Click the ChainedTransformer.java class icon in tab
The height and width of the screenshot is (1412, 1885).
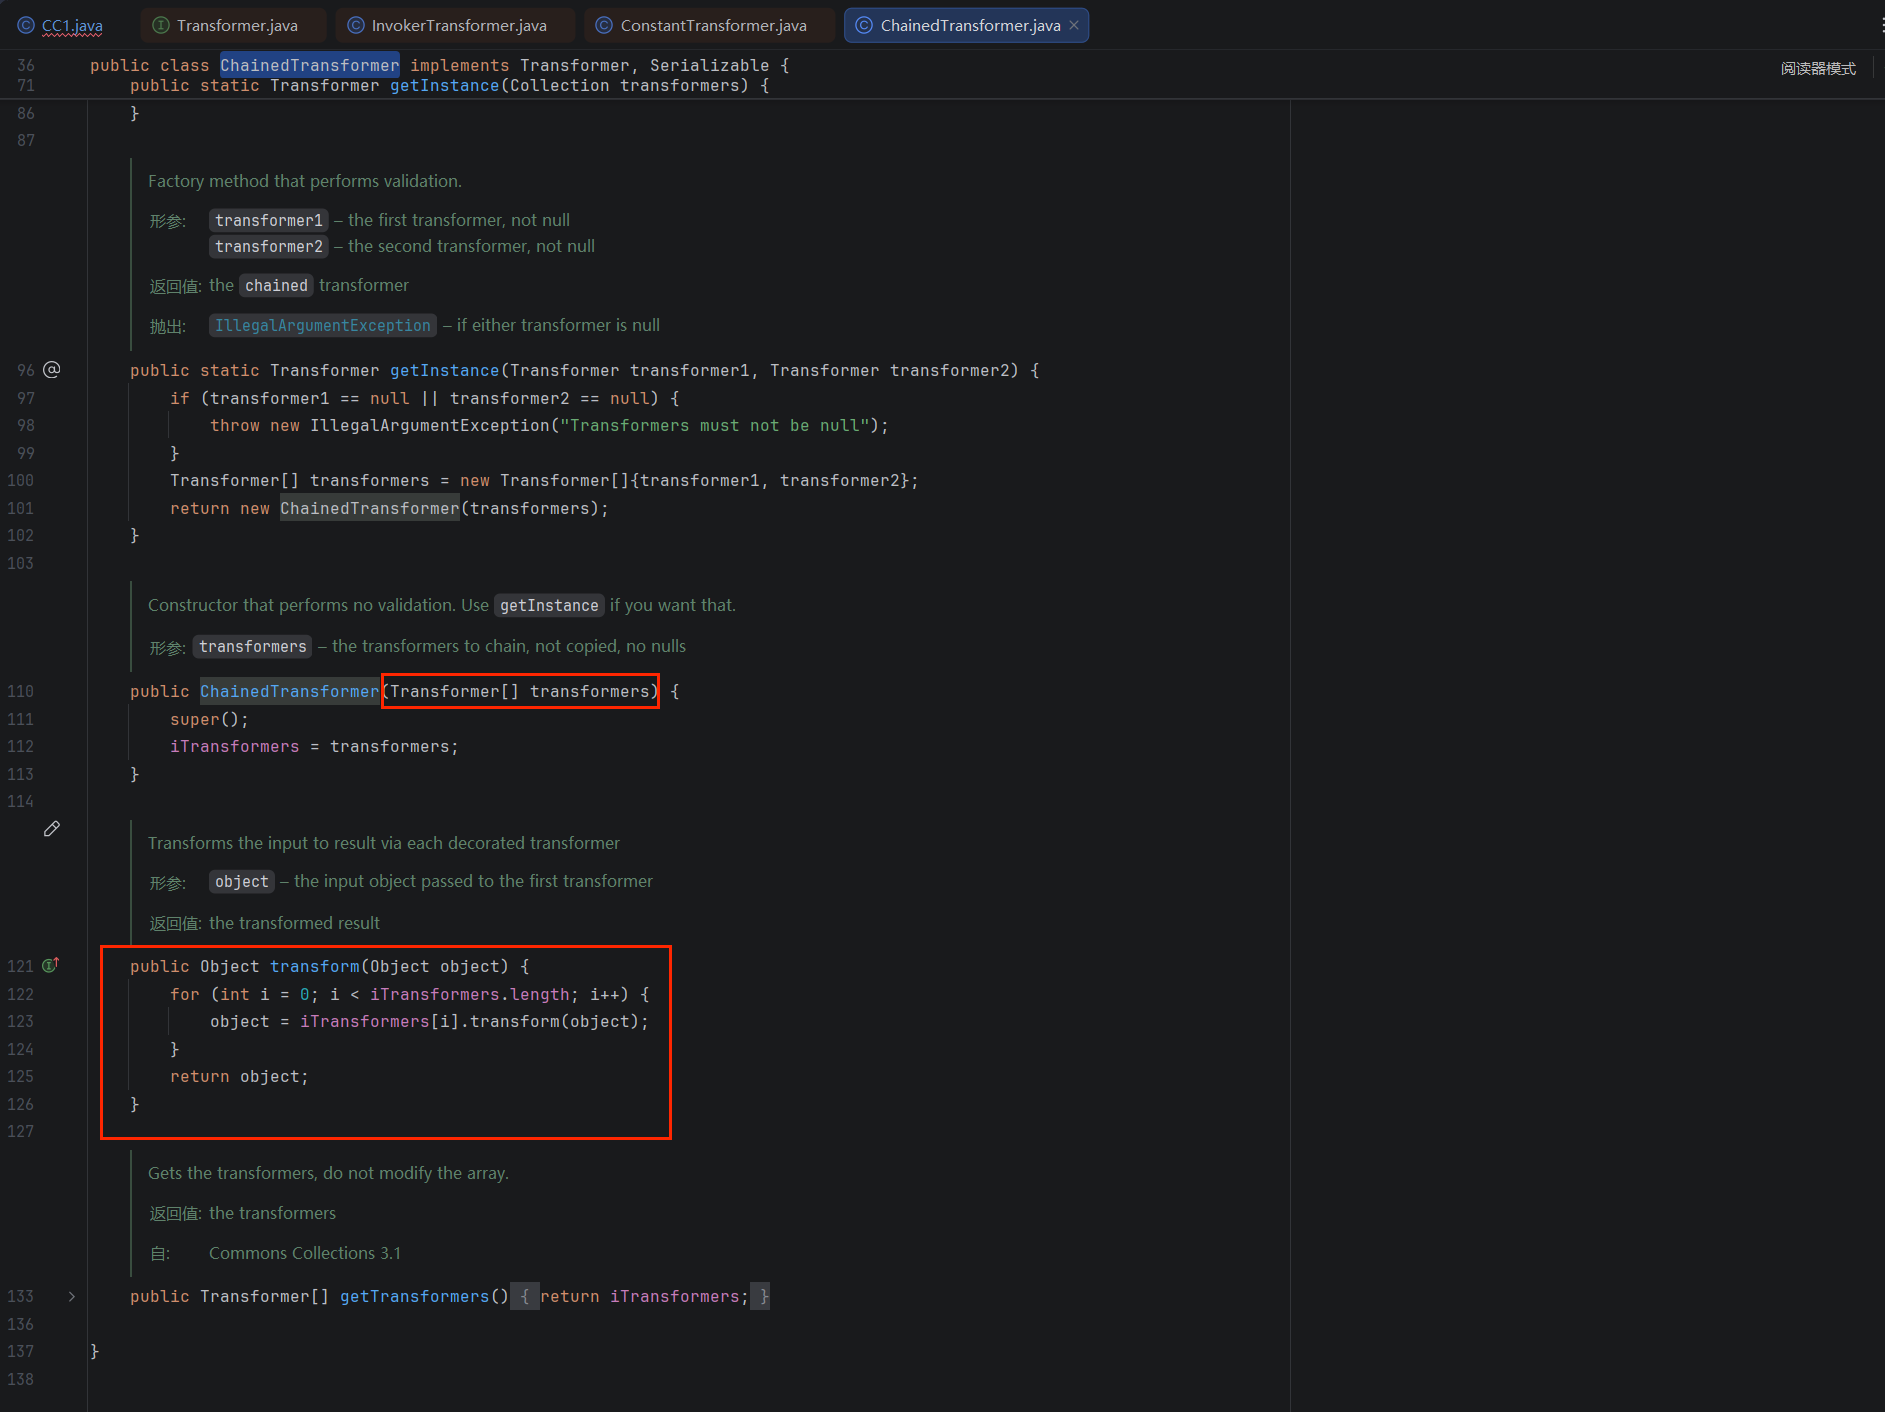click(x=864, y=25)
